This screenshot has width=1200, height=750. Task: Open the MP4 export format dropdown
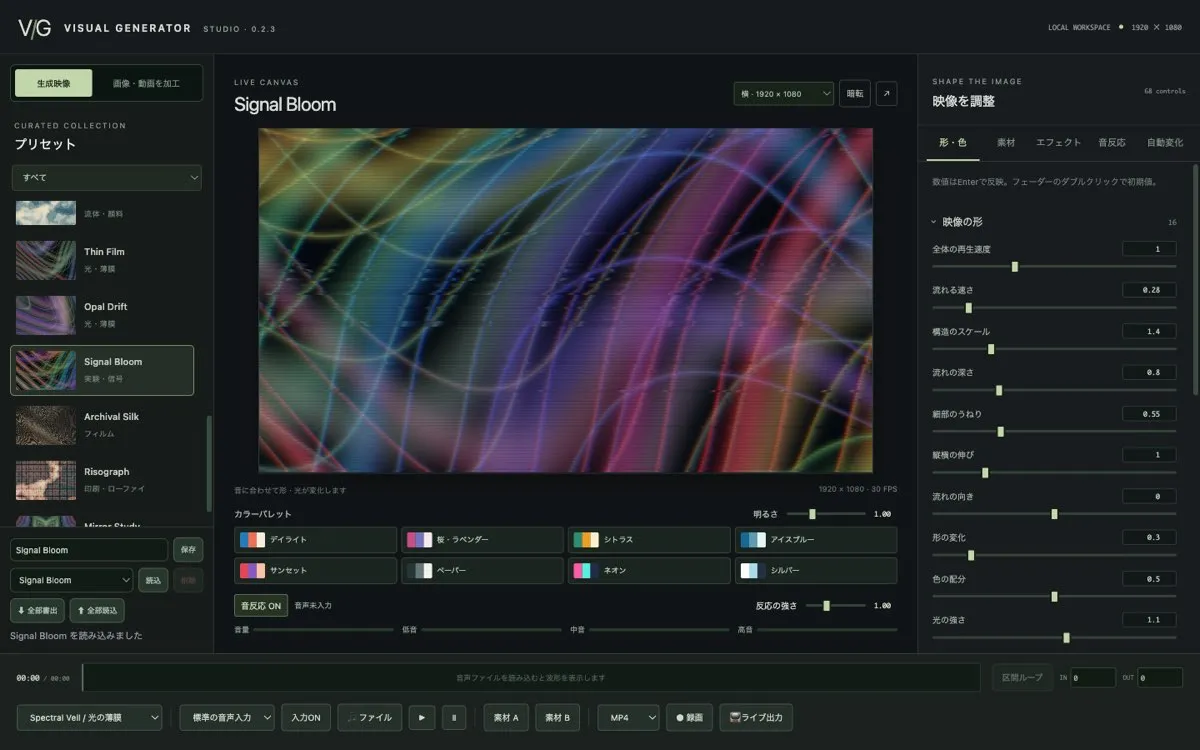click(x=629, y=717)
